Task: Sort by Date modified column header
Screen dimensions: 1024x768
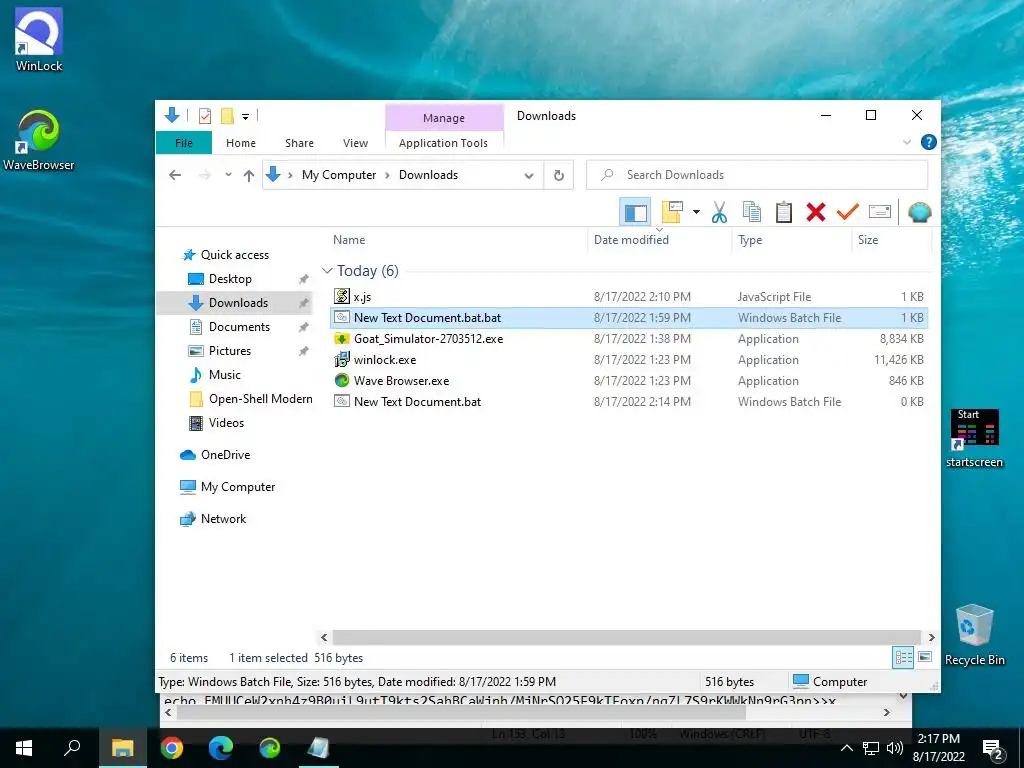Action: tap(632, 240)
